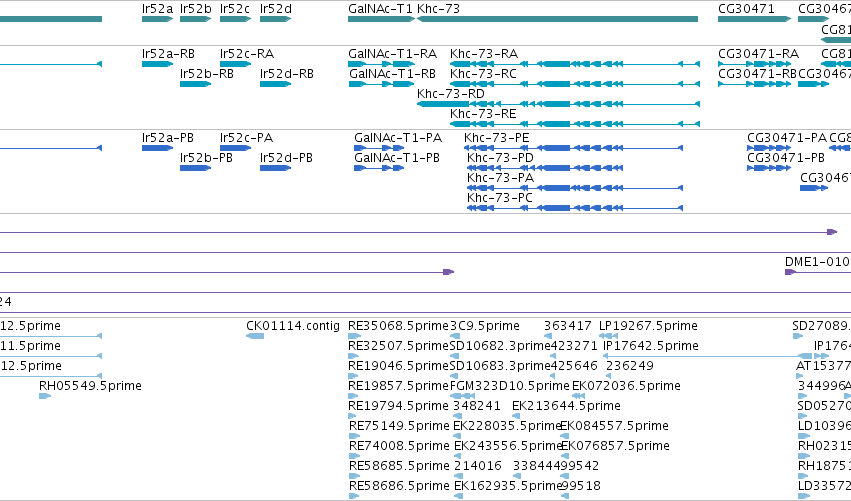Select the EK084557.5prime EST label

(x=614, y=426)
